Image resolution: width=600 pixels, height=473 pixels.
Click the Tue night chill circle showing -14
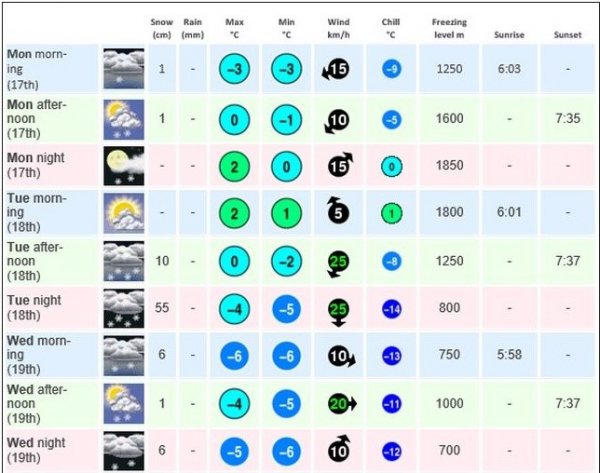coord(392,309)
